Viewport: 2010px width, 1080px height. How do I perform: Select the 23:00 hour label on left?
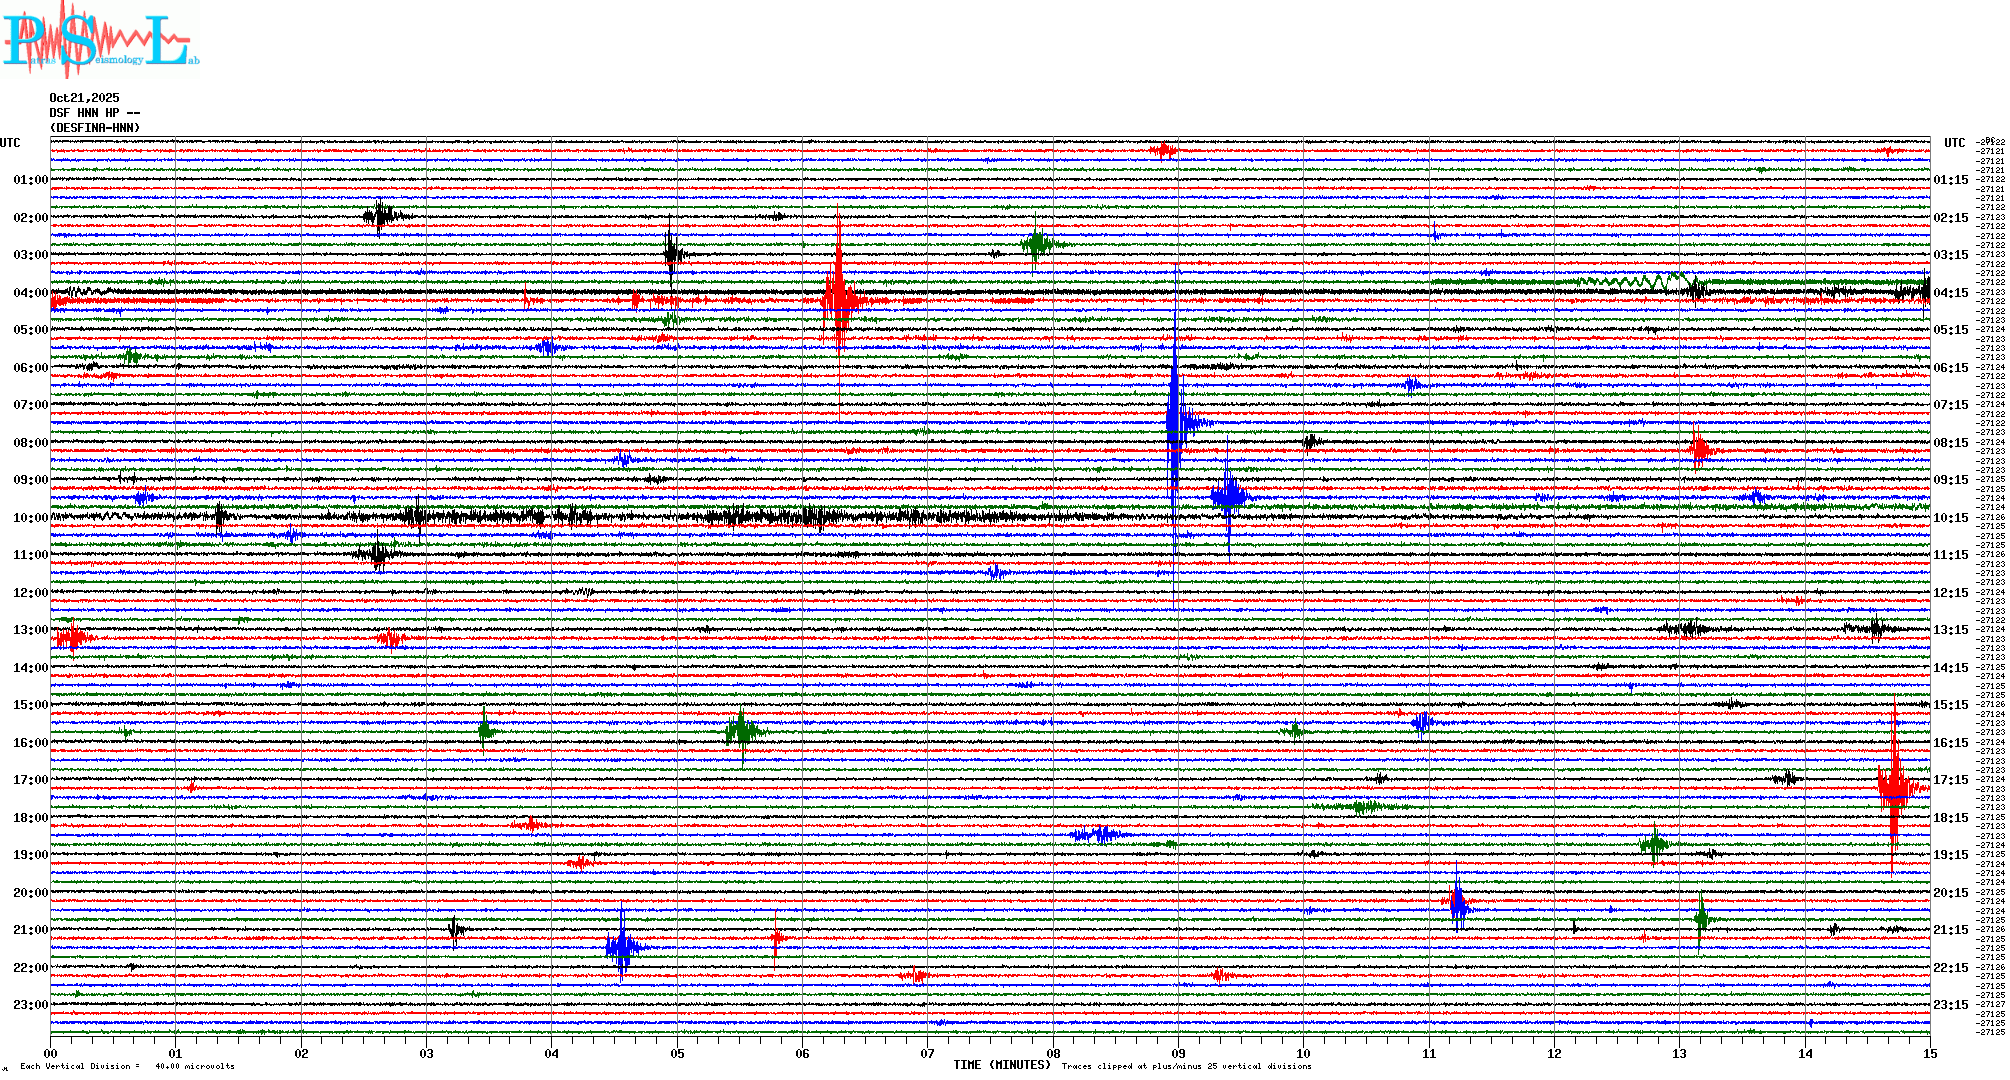(30, 1005)
